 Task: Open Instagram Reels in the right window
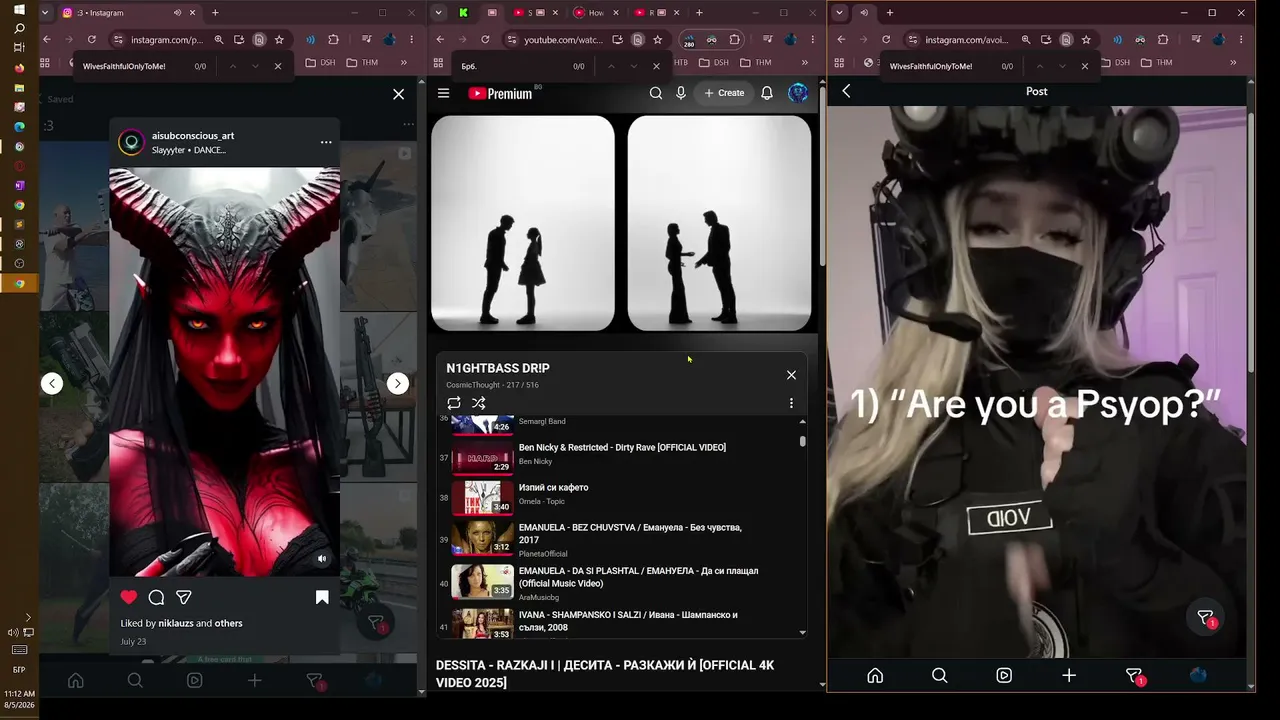coord(1004,675)
